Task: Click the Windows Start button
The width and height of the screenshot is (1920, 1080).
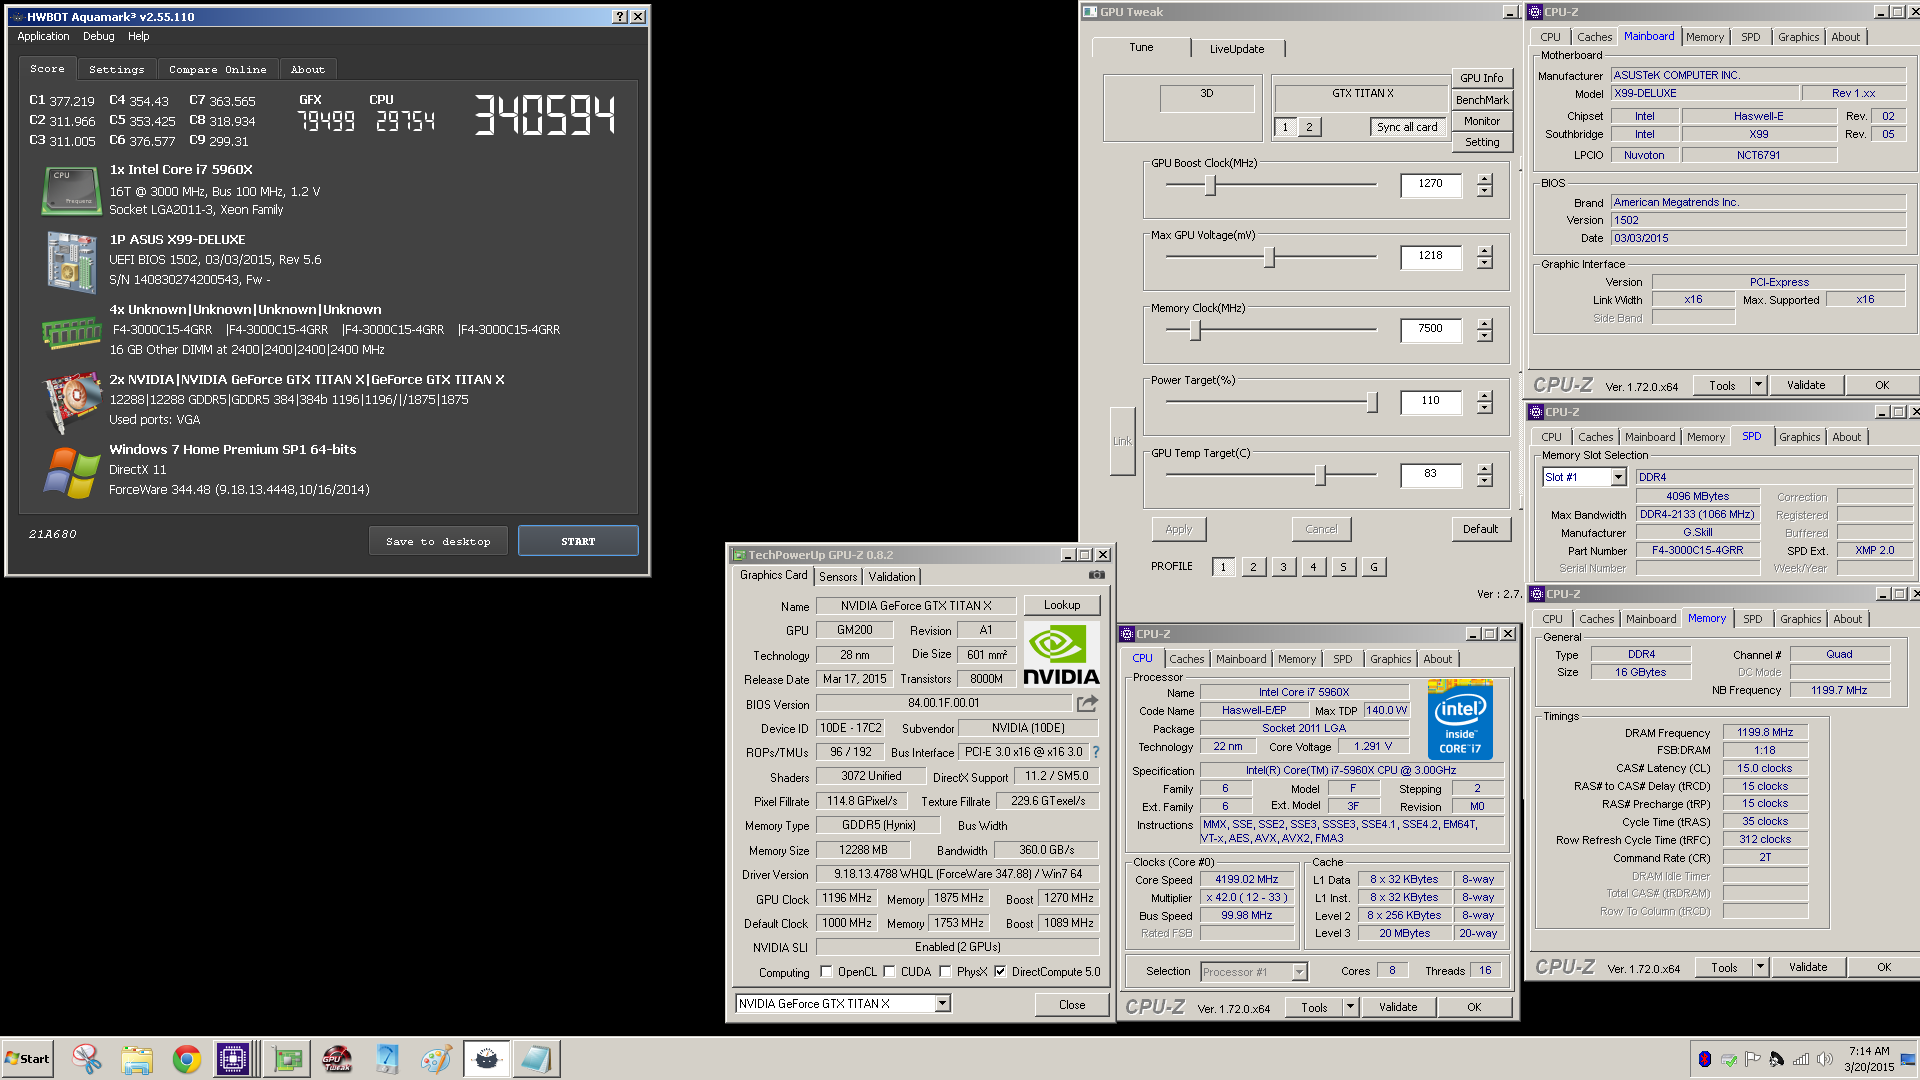Action: (x=27, y=1059)
